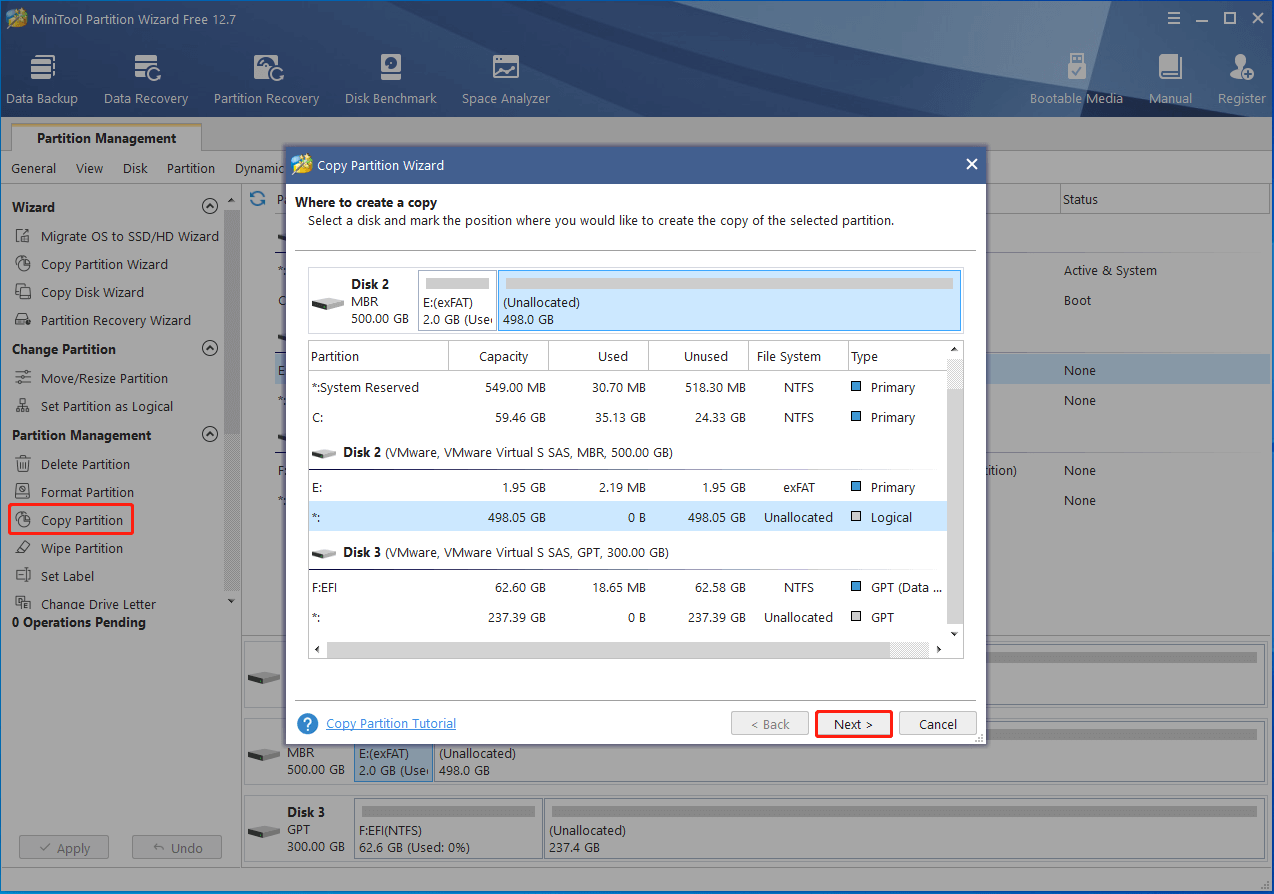
Task: Click Delete Partition in the sidebar
Action: point(72,465)
